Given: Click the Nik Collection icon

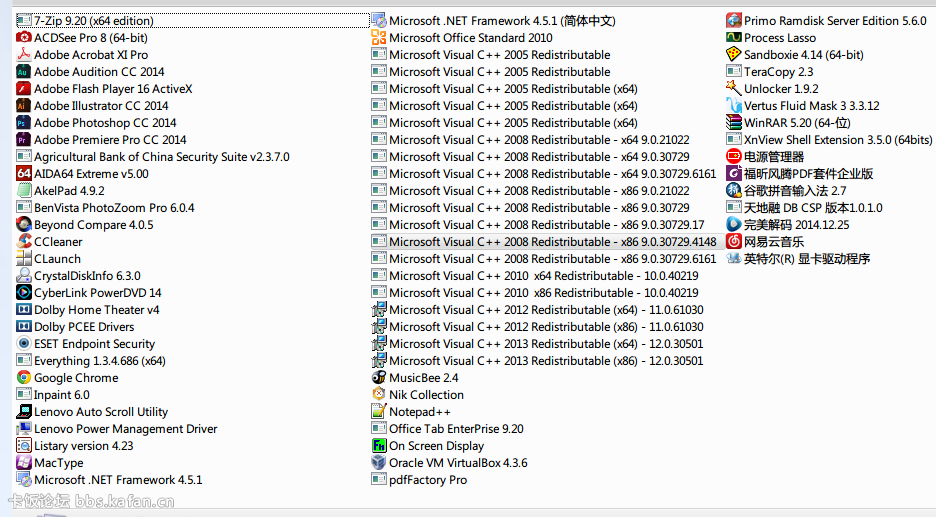Looking at the screenshot, I should (x=379, y=395).
